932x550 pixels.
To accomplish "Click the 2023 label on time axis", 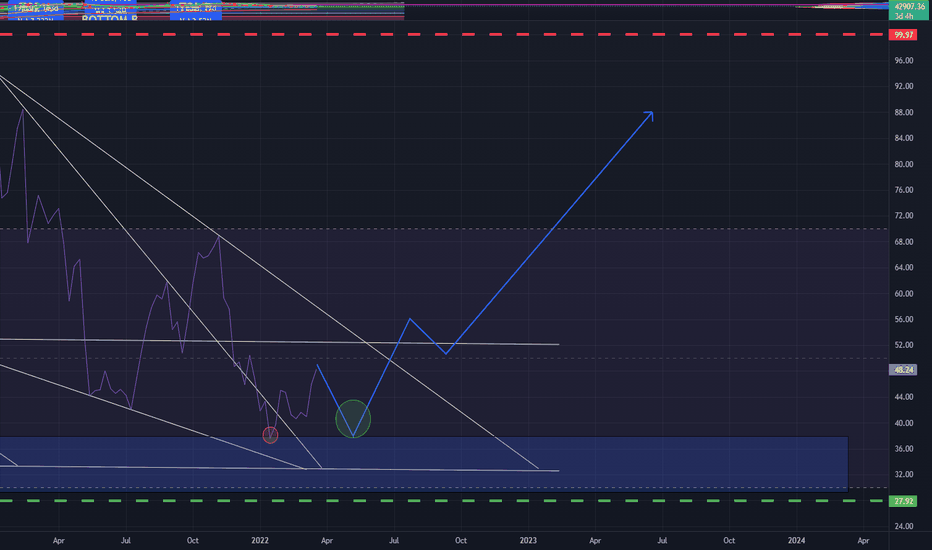I will point(528,540).
